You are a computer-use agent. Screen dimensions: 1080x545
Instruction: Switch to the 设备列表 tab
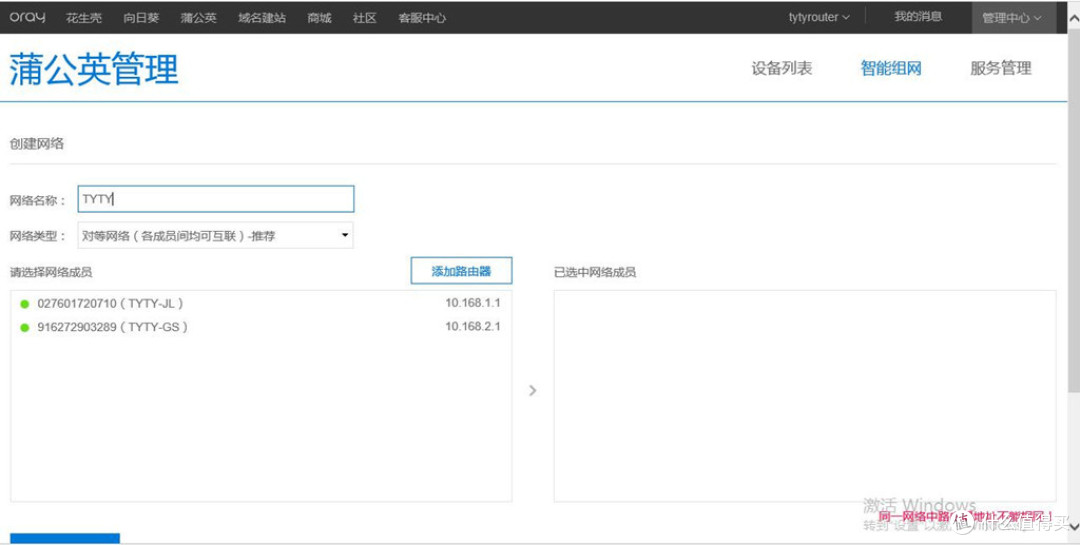click(782, 68)
